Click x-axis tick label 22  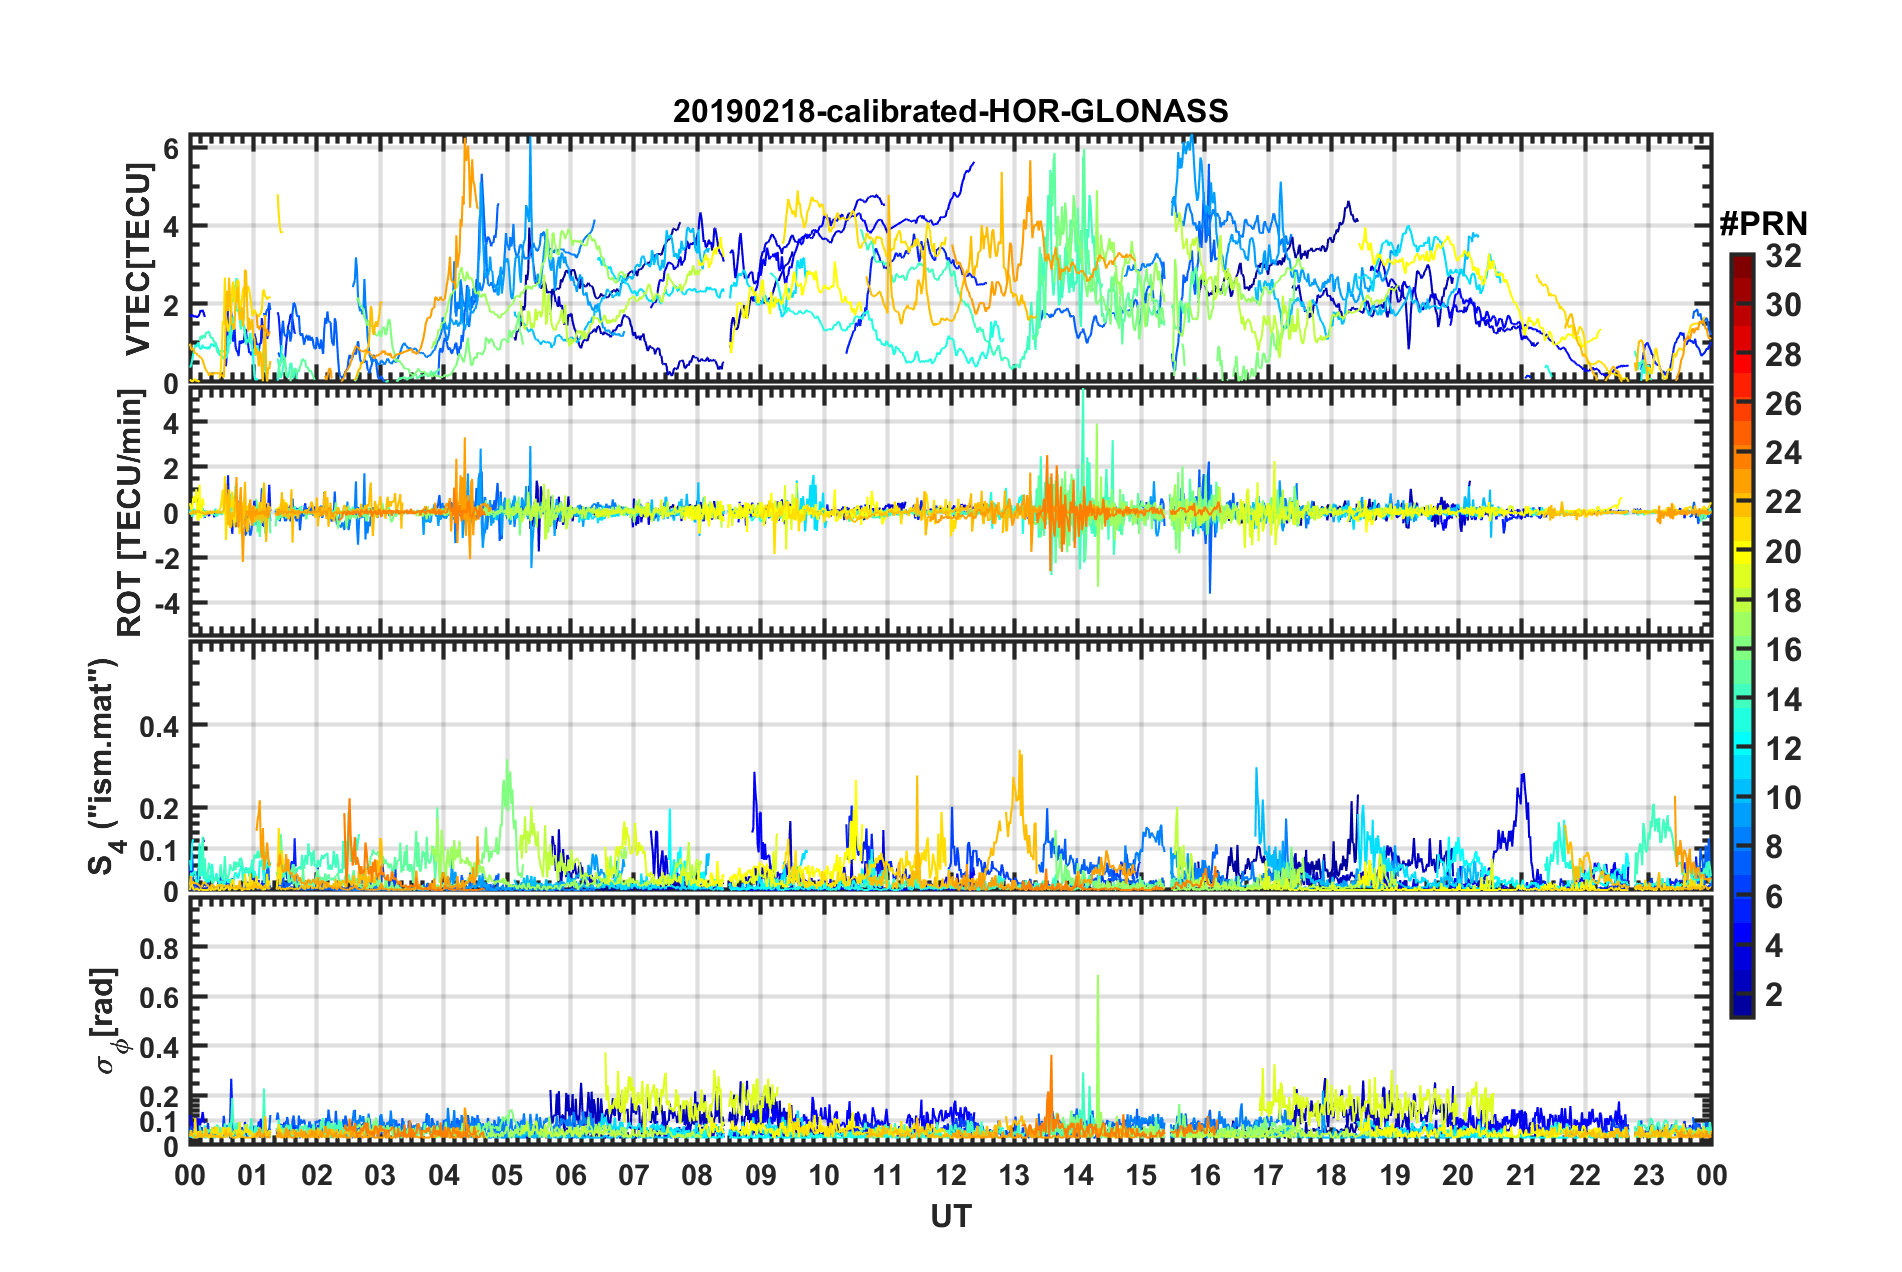1585,1175
